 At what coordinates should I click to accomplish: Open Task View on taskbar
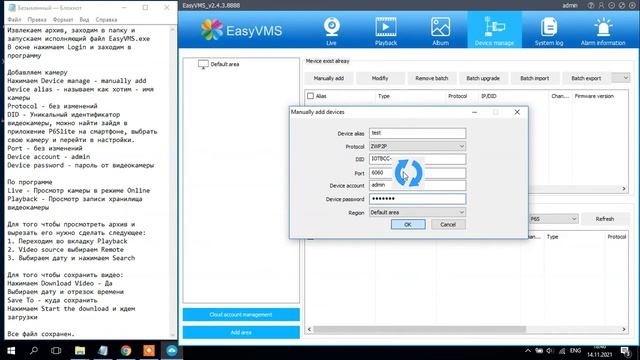coord(56,351)
